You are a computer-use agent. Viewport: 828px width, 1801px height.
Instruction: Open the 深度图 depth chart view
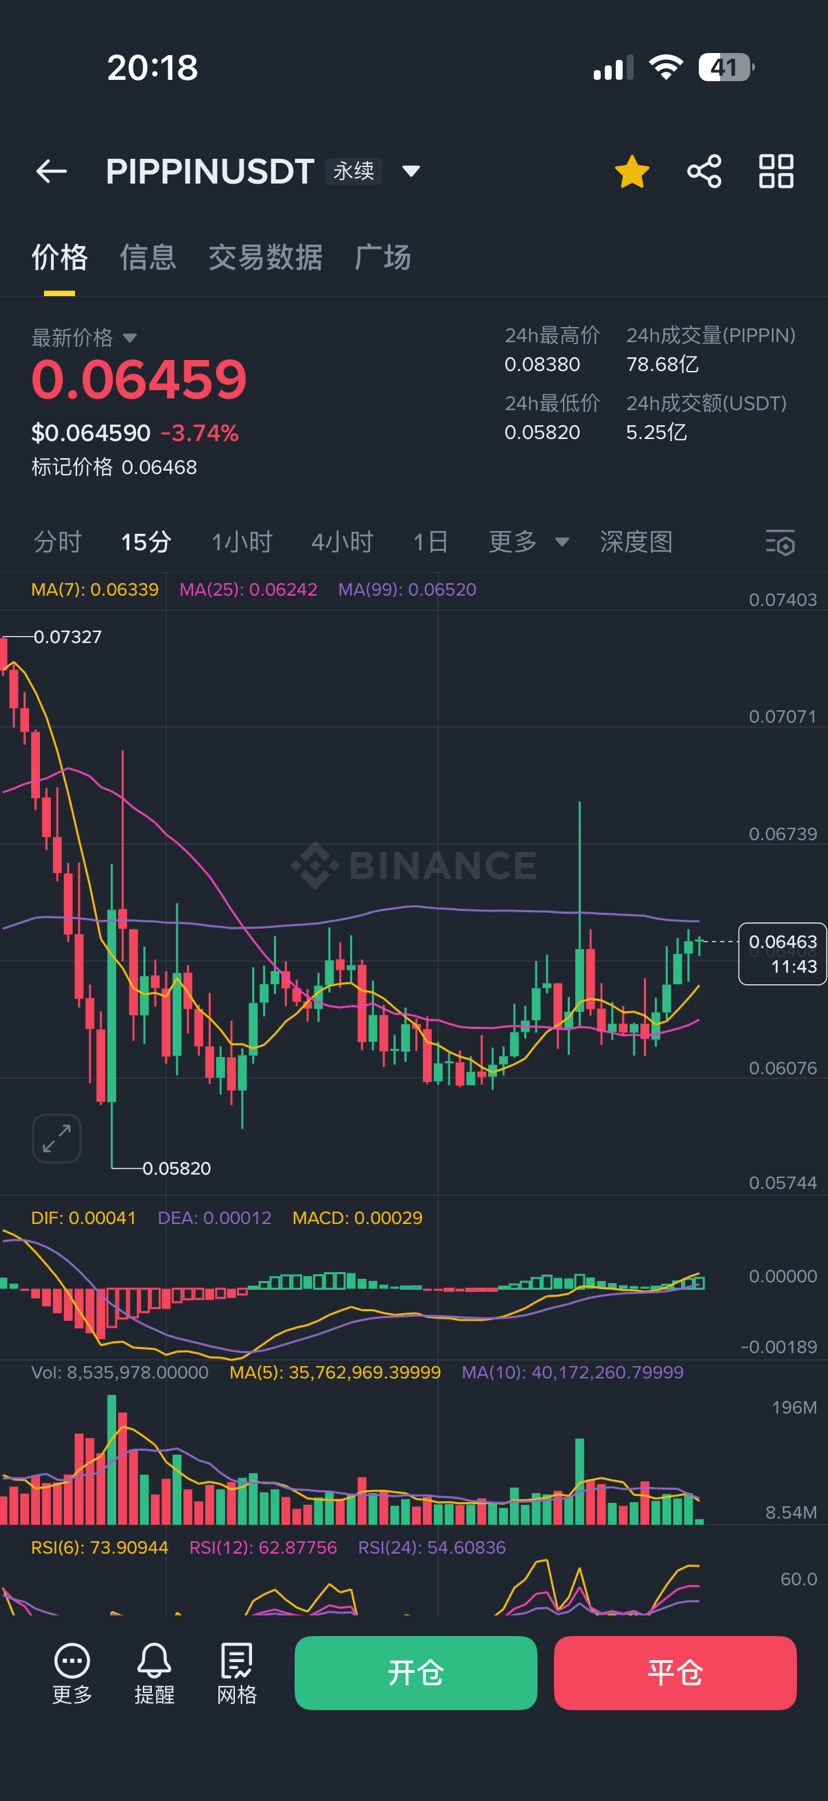click(x=636, y=542)
